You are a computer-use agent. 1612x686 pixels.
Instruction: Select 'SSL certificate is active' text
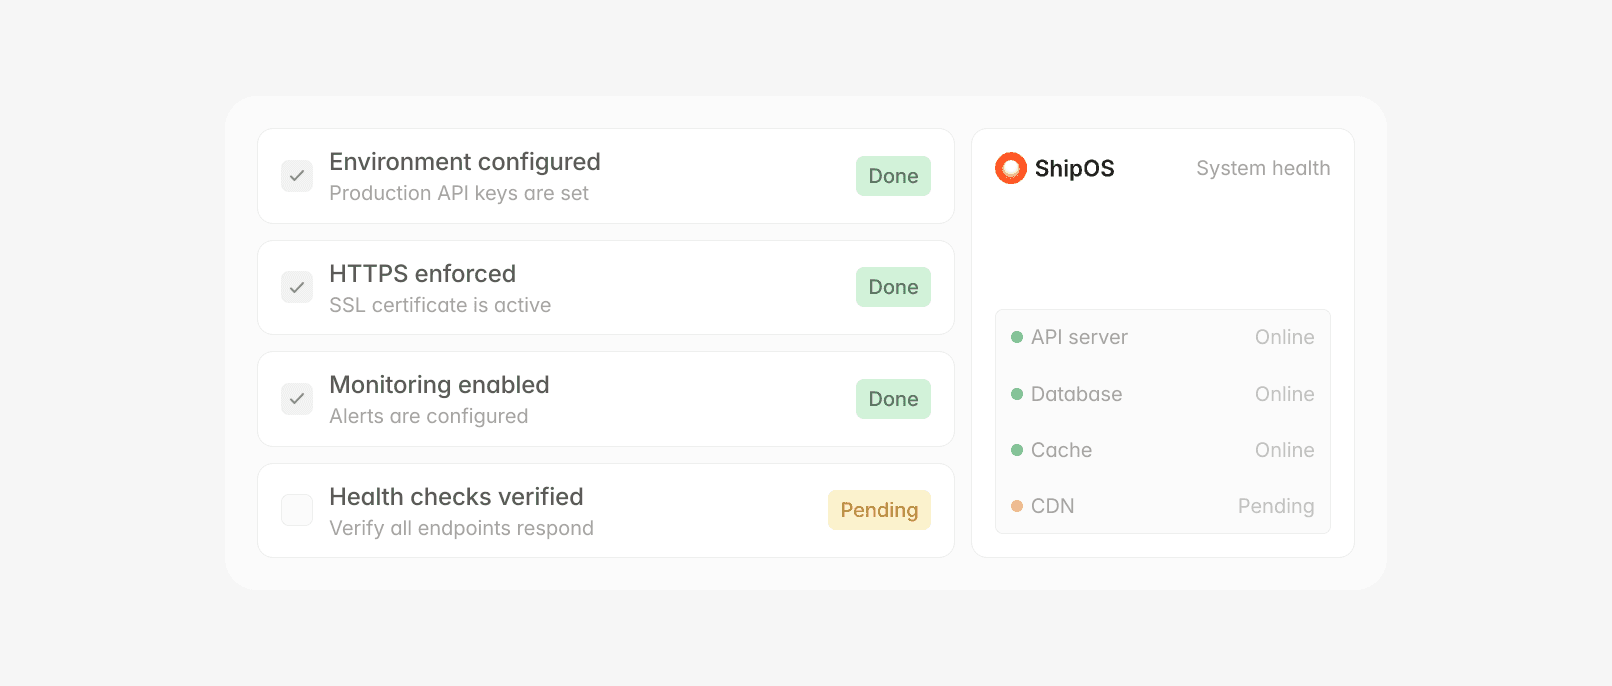pos(440,305)
